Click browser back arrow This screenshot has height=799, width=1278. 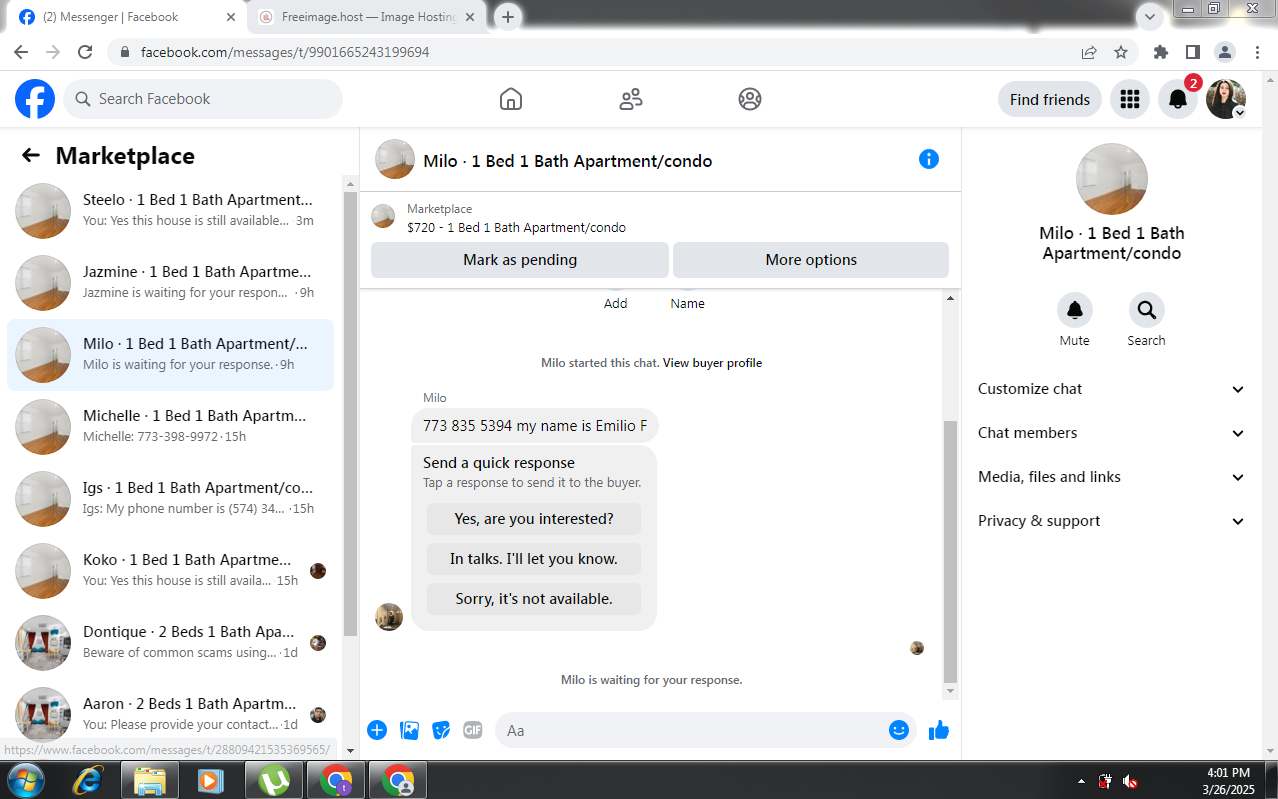pos(21,52)
